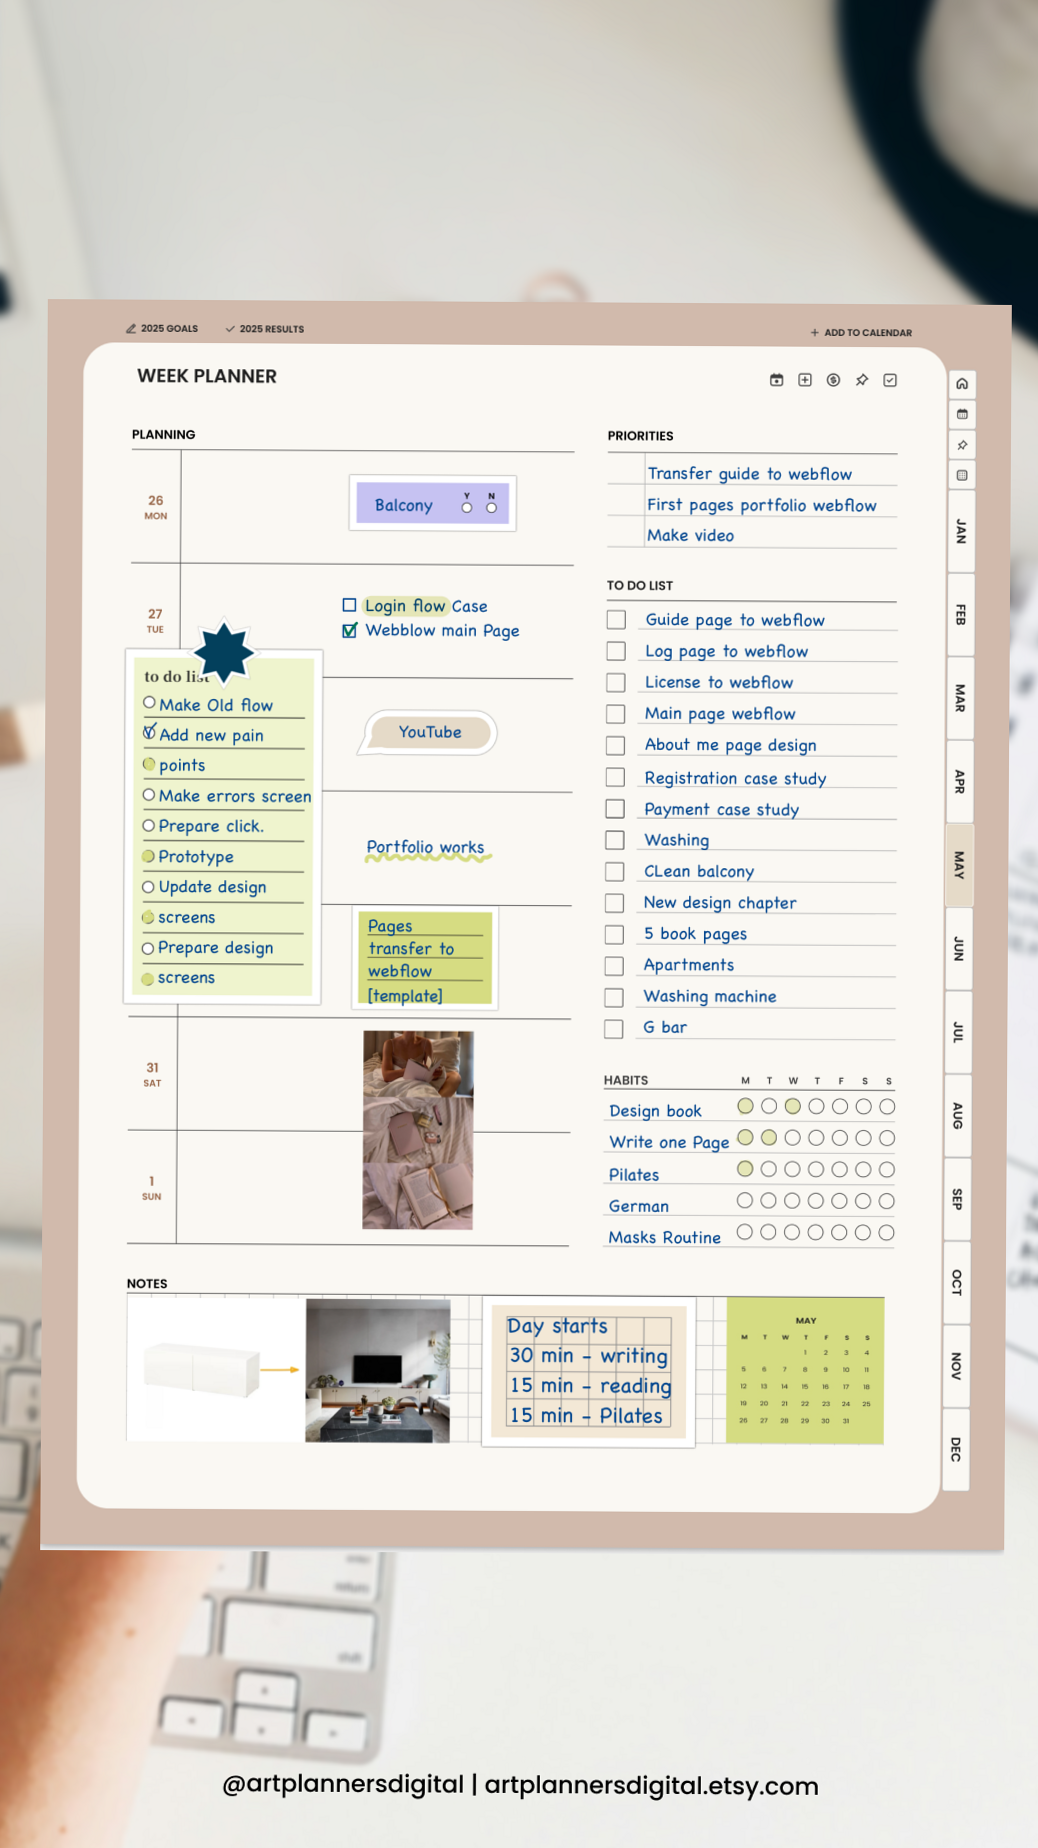The image size is (1038, 1848).
Task: Open 2025 Results link
Action: 265,329
